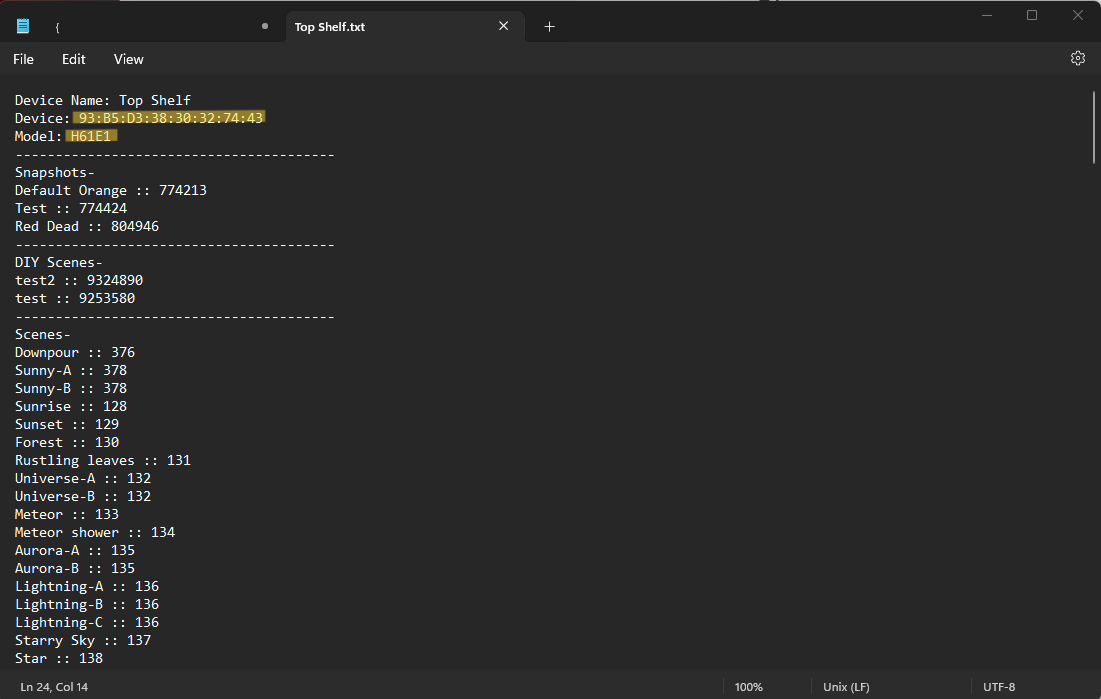Click the Unix (LF) line-ending indicator
The width and height of the screenshot is (1101, 699).
(846, 687)
